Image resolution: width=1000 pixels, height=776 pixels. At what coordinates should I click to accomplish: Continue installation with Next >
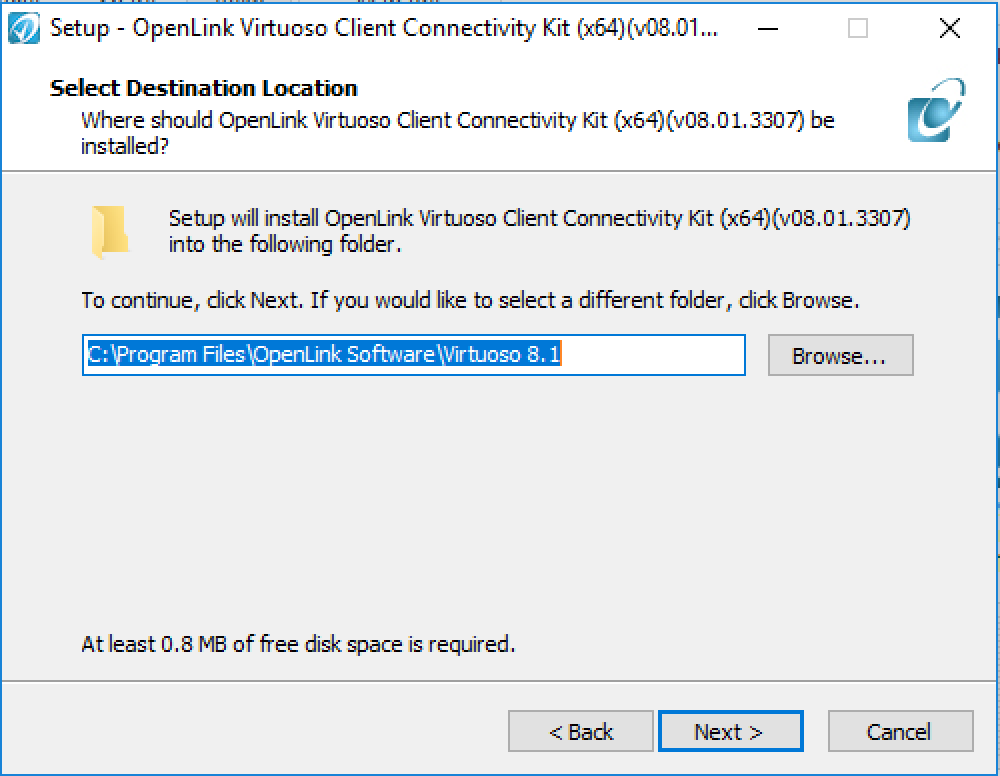click(x=730, y=731)
